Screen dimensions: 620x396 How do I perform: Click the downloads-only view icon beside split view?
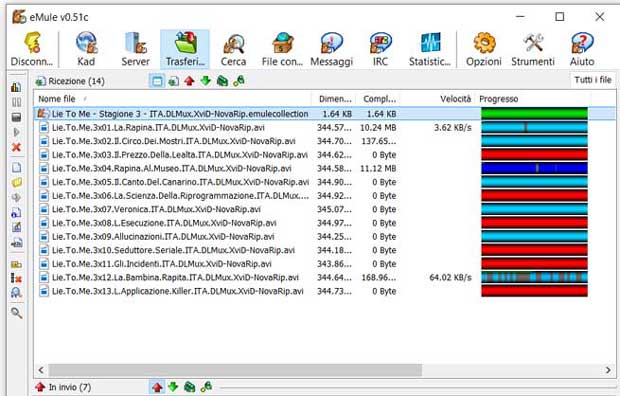point(173,81)
